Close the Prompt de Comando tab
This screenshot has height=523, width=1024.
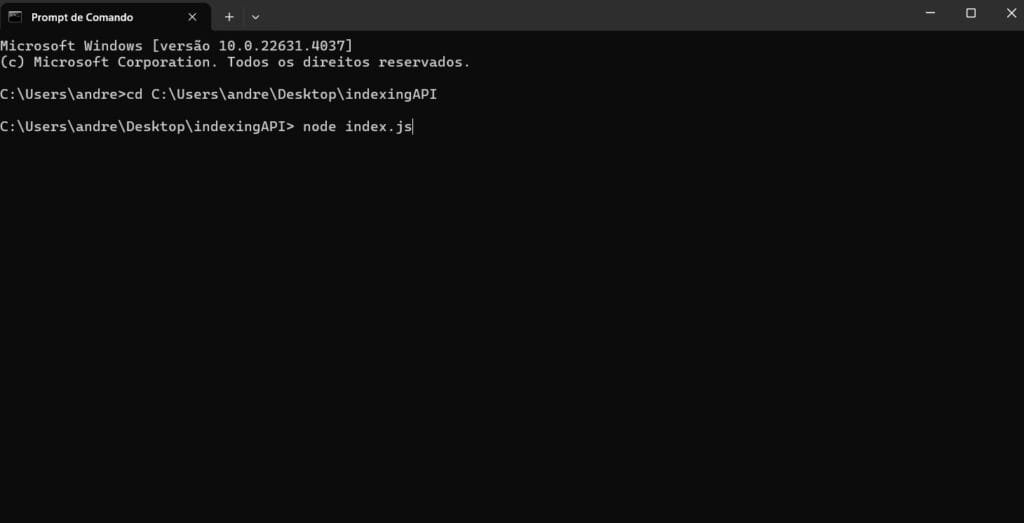192,17
